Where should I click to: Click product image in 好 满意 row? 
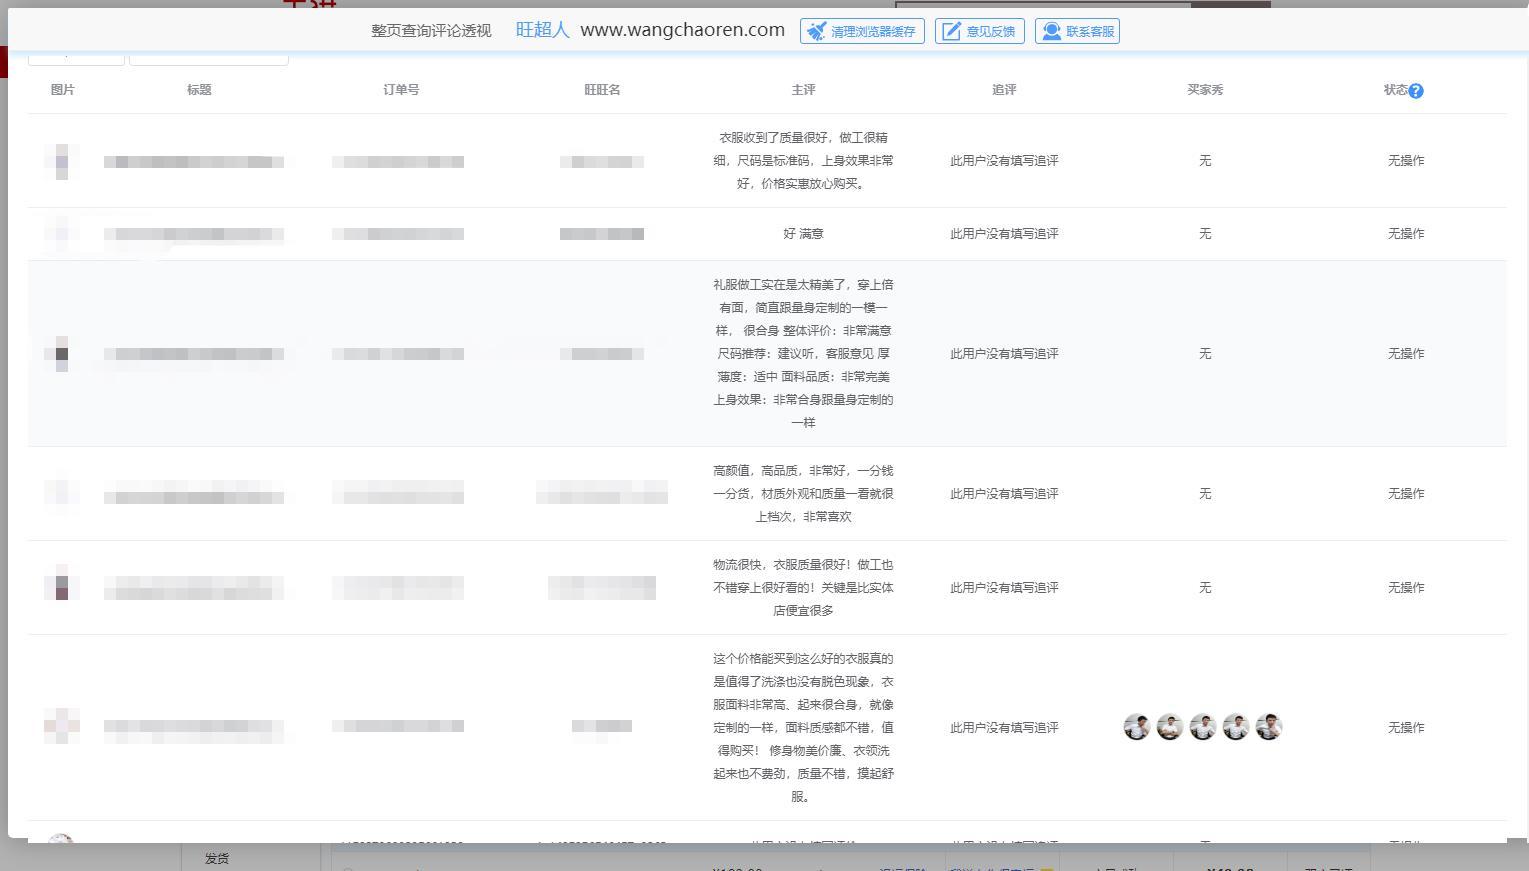[x=62, y=234]
